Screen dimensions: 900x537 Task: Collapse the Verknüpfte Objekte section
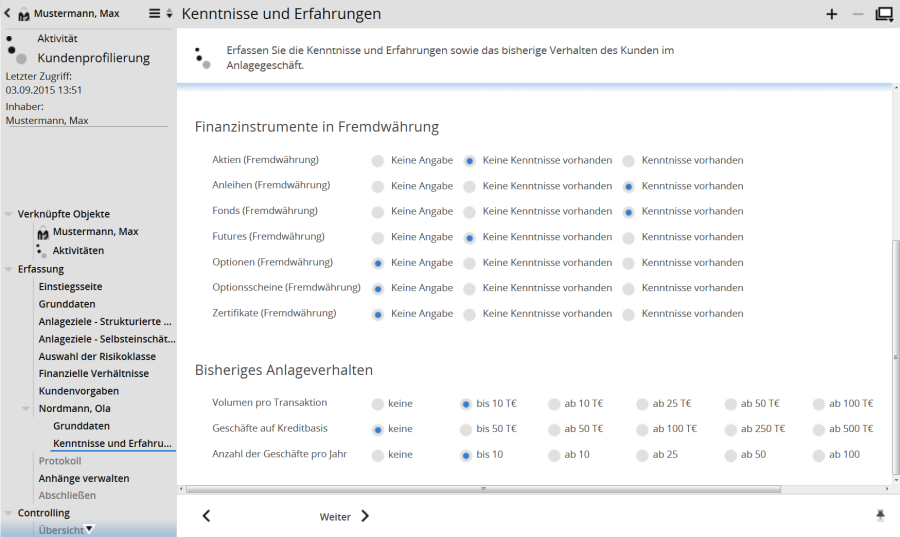[x=9, y=214]
